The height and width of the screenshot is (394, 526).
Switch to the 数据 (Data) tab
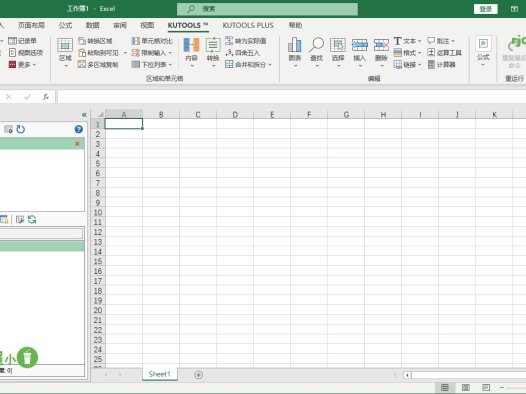tap(93, 25)
